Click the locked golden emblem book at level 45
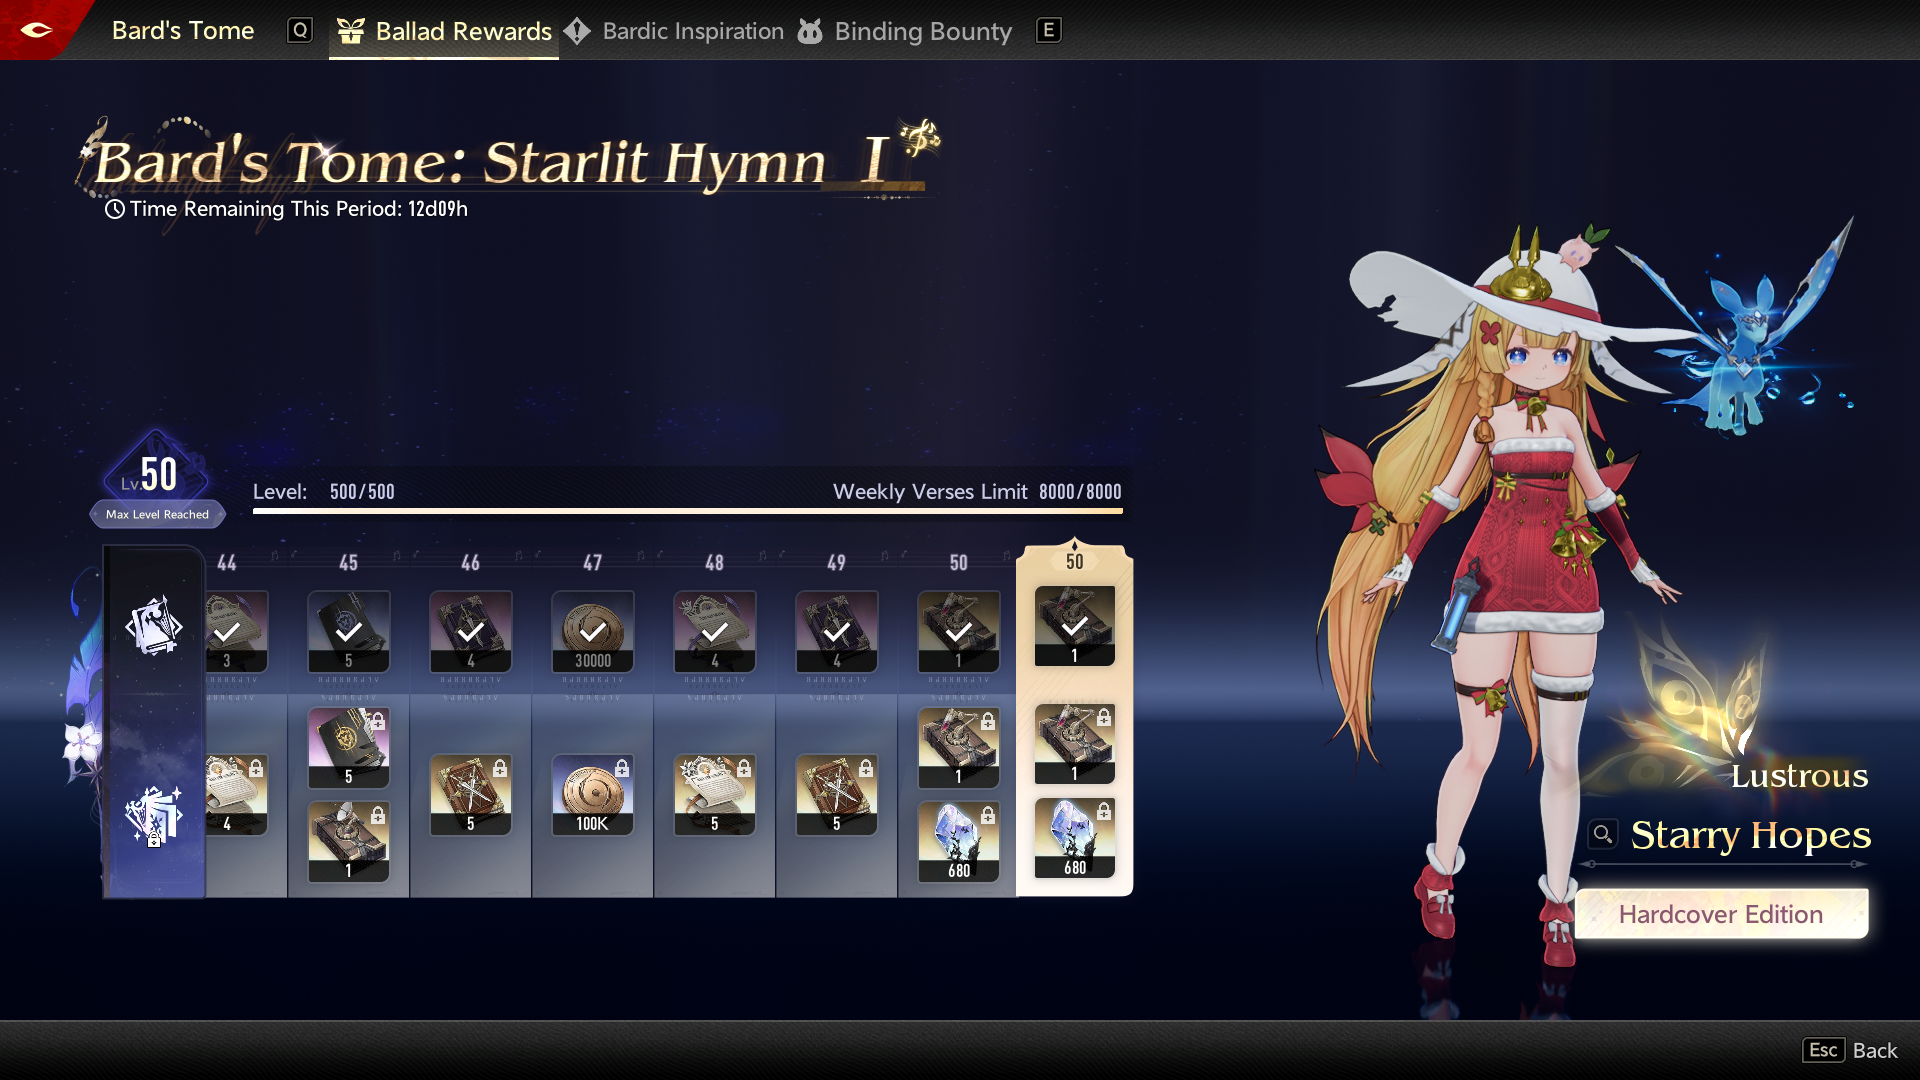Image resolution: width=1920 pixels, height=1080 pixels. pos(348,748)
